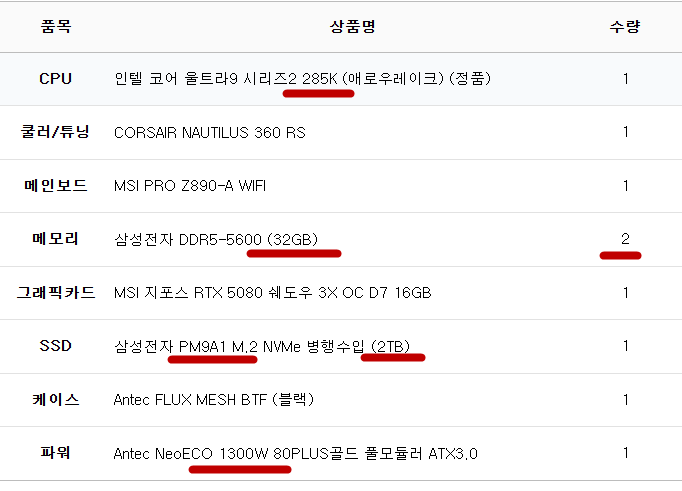Click the 품목 column header
The image size is (682, 491).
(56, 26)
